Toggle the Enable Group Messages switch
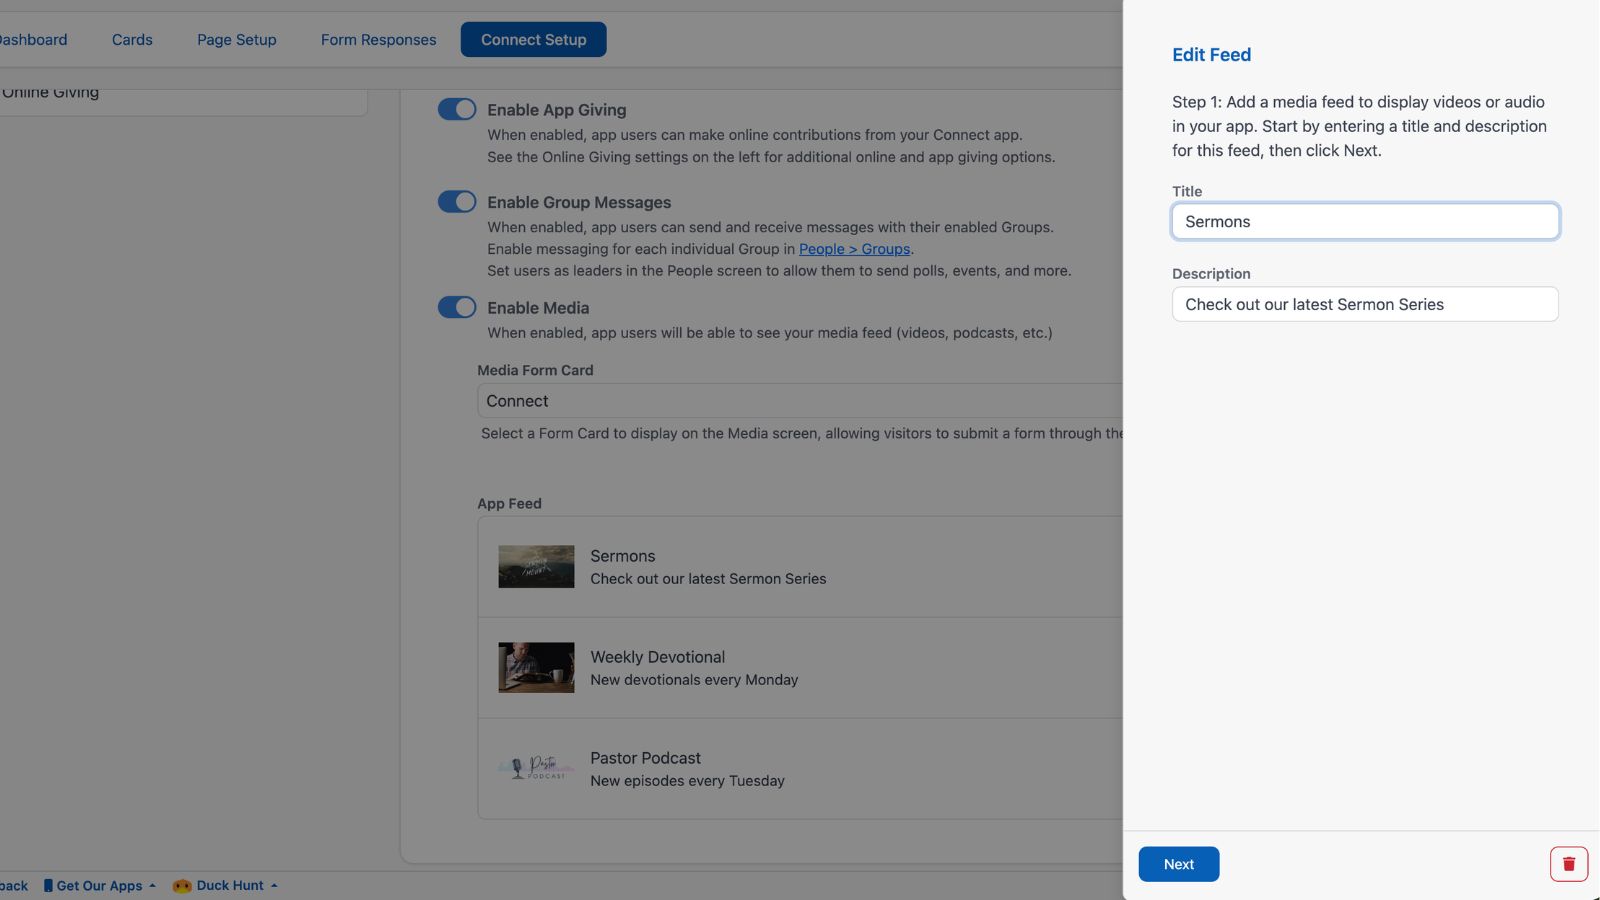Image resolution: width=1600 pixels, height=900 pixels. [457, 201]
